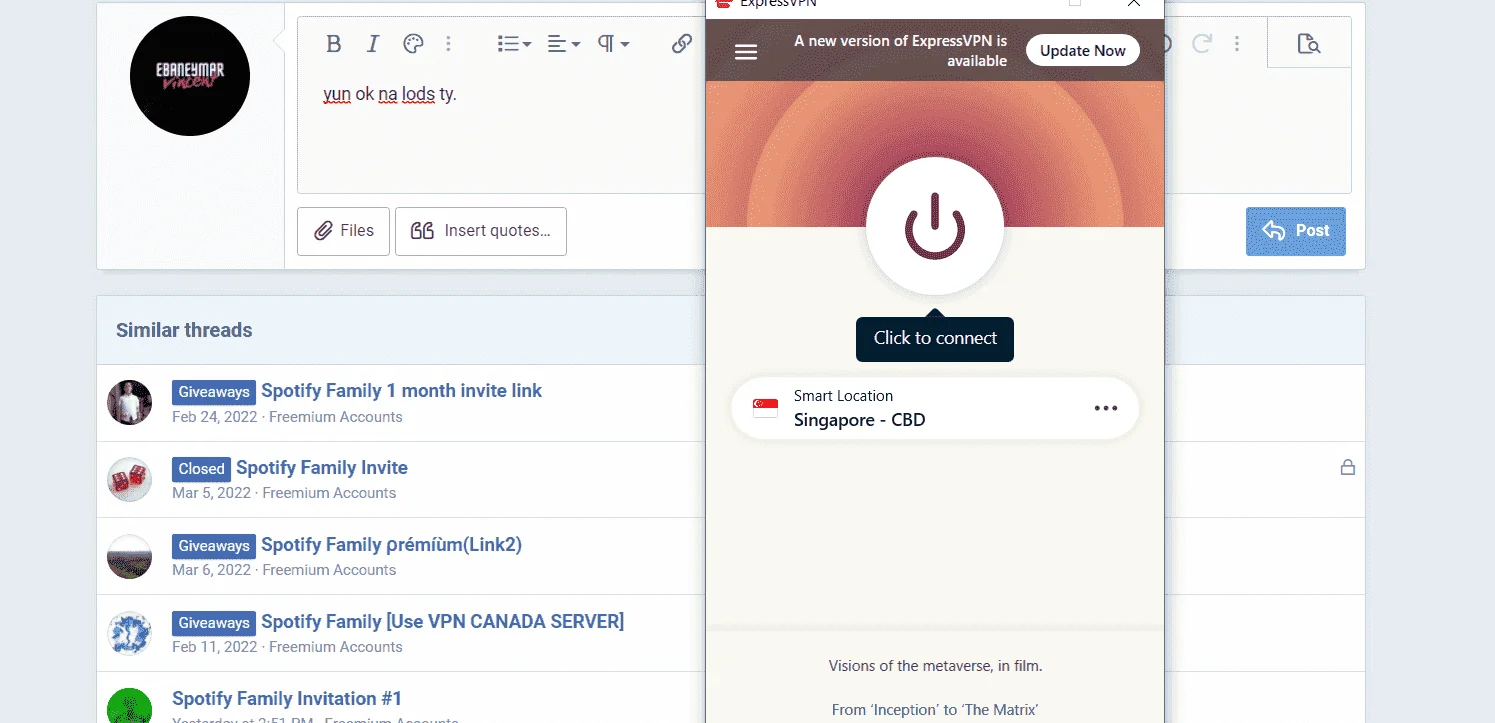Click the Insert quotes button

481,231
